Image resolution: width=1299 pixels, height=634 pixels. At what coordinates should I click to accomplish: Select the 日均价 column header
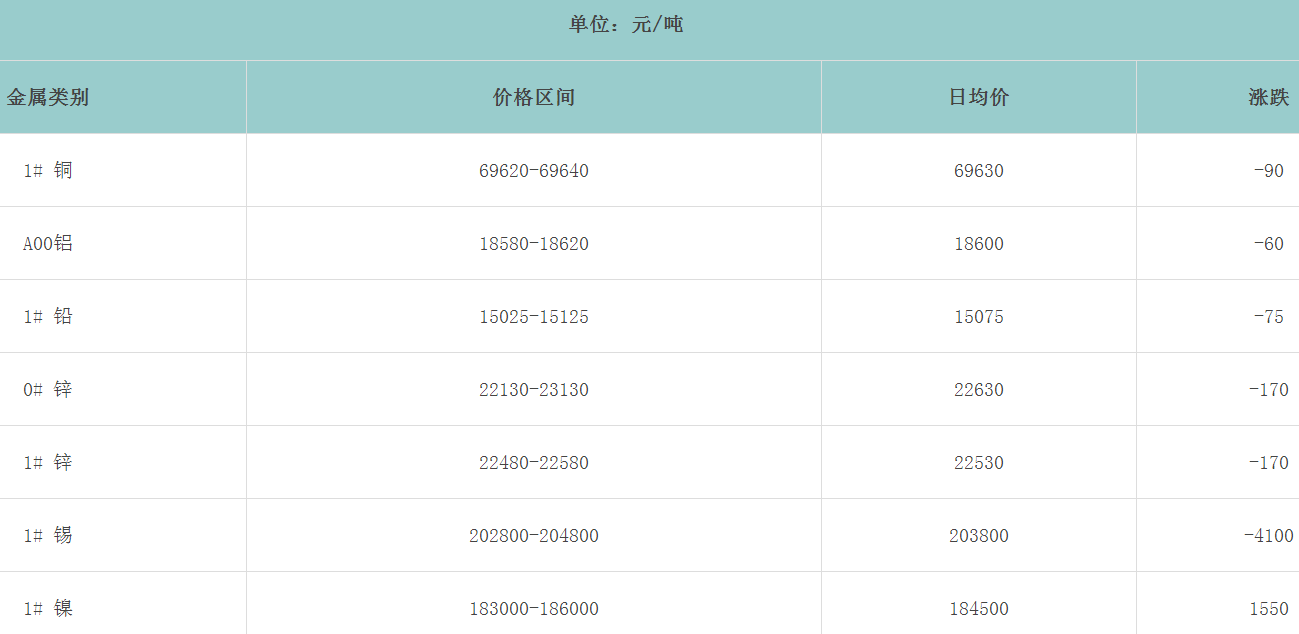point(978,97)
